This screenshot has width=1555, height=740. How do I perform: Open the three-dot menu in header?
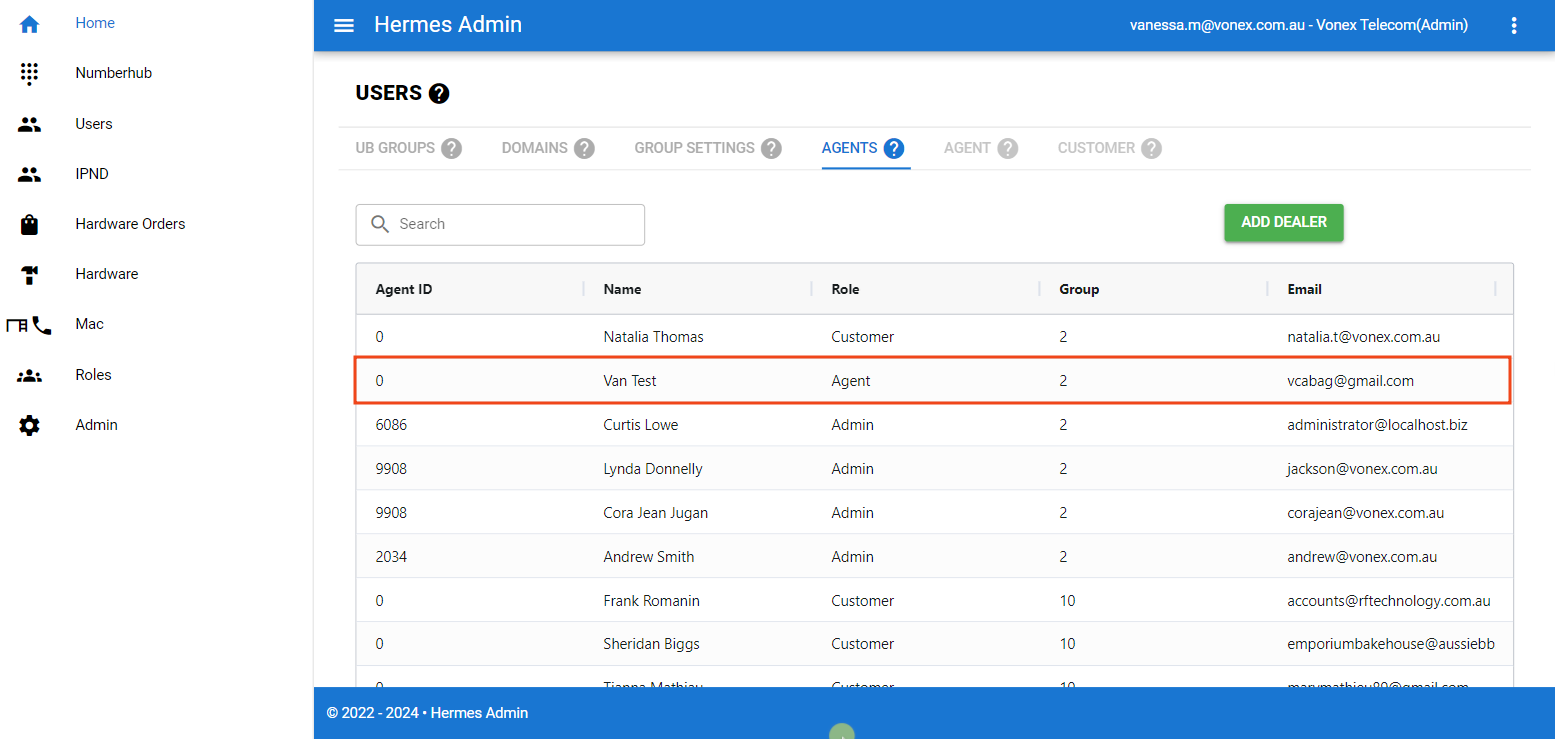point(1514,26)
